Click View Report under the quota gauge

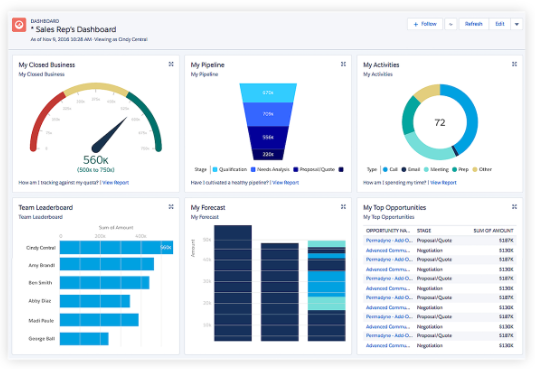coord(116,183)
